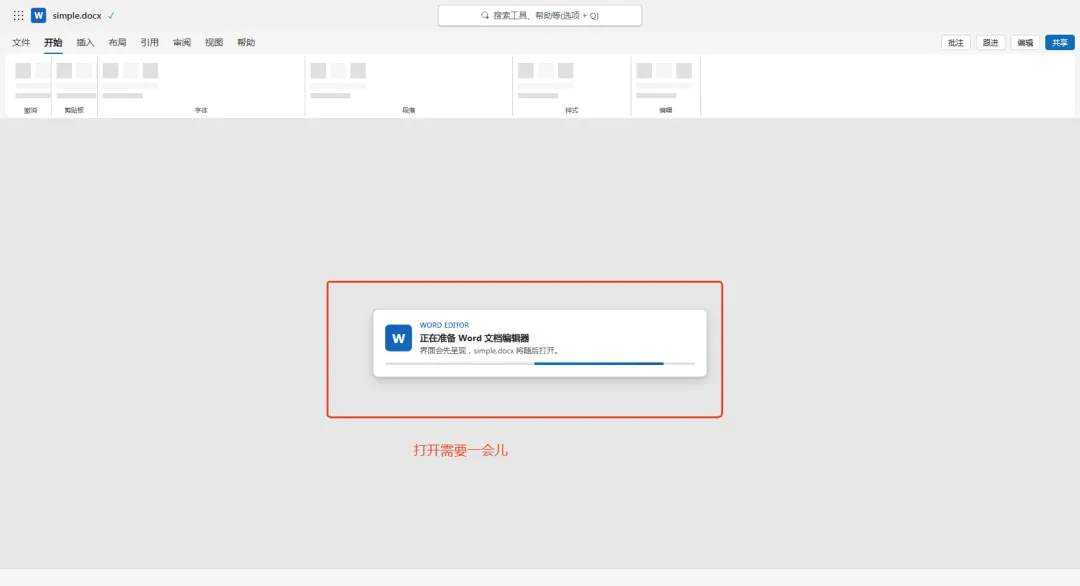Select the 开始 ribbon tab
Screen dimensions: 1080x586
[53, 43]
